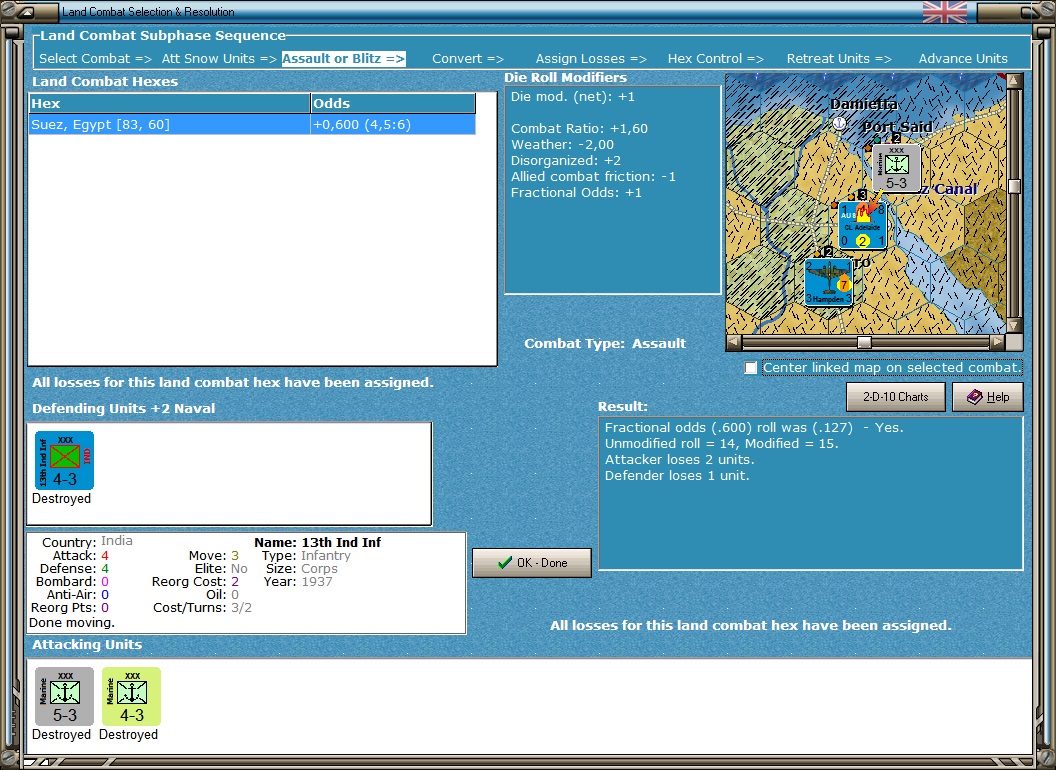Confirm with the OK - Done button
Viewport: 1056px width, 770px height.
pyautogui.click(x=531, y=563)
